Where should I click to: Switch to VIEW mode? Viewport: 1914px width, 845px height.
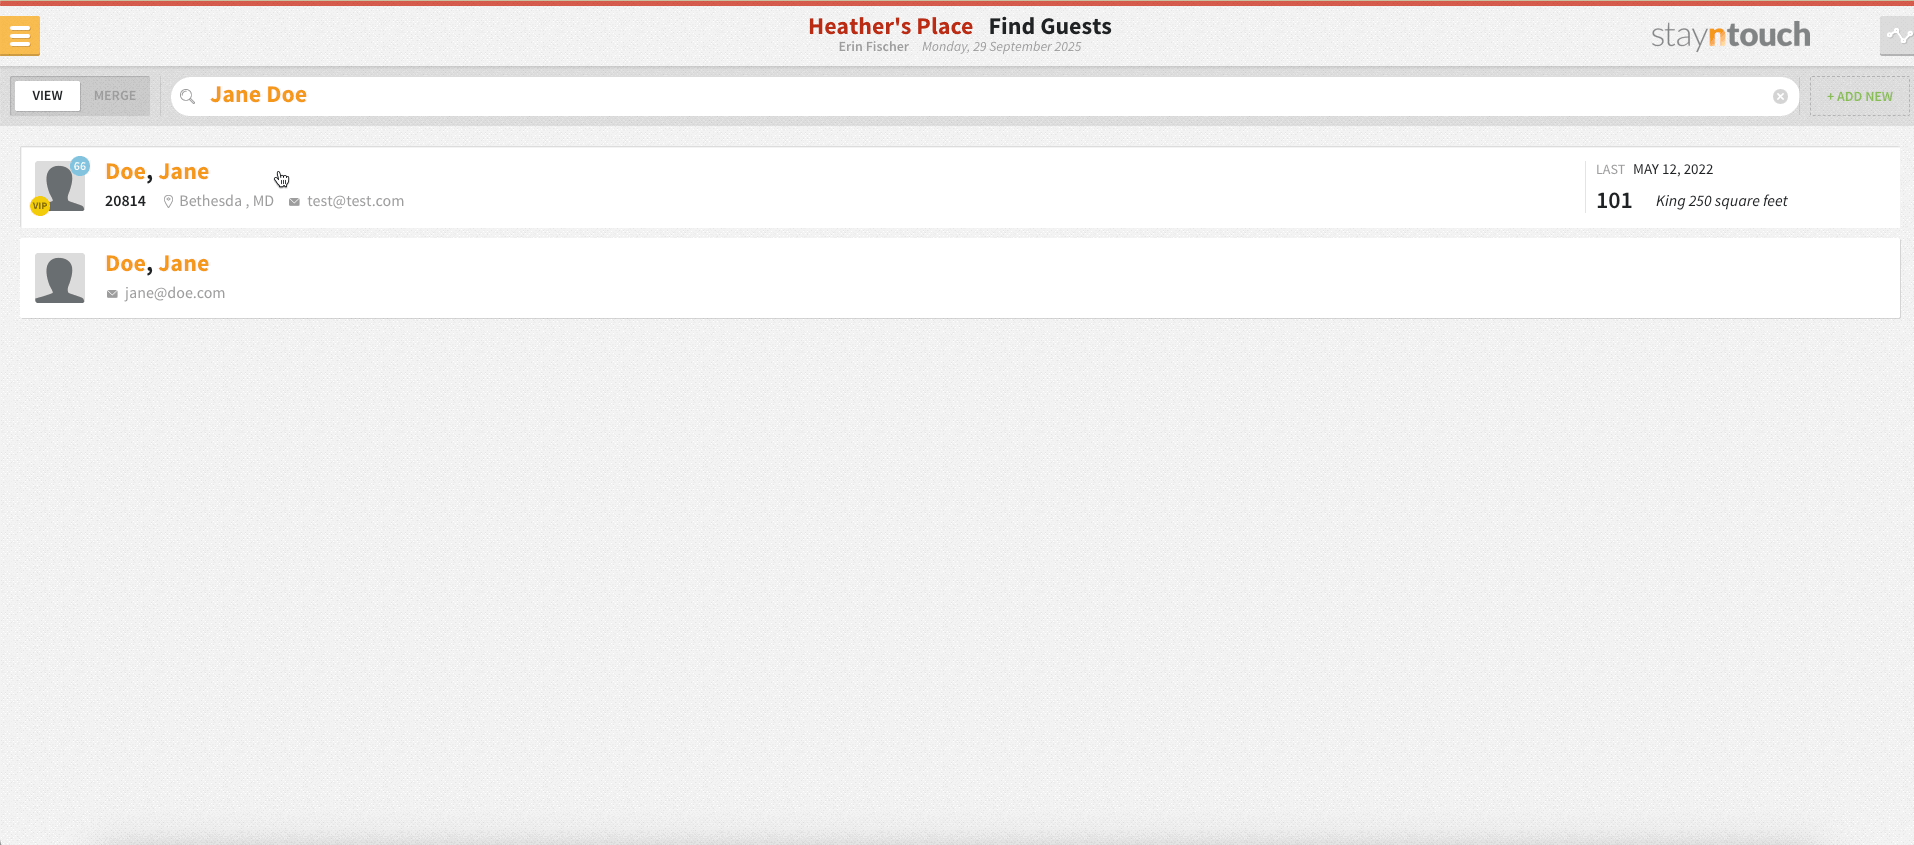coord(47,96)
